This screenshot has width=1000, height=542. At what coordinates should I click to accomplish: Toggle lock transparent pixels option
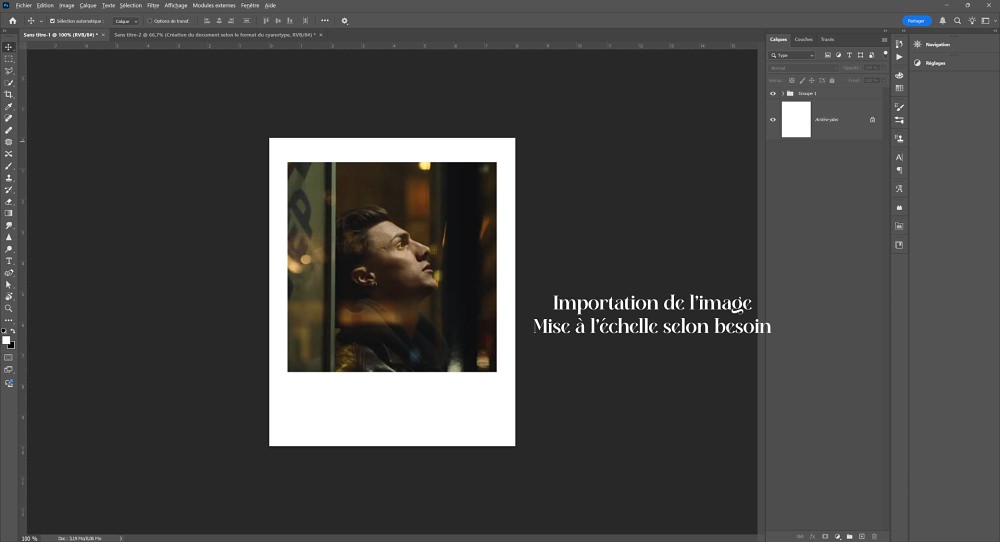pyautogui.click(x=792, y=80)
